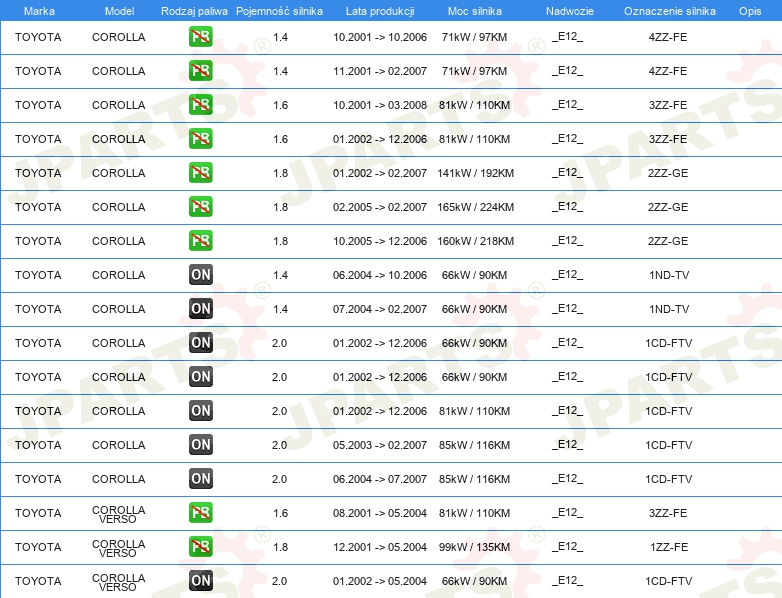Select the date range 07.2004 -> 02.2007
782x598 pixels.
point(380,309)
